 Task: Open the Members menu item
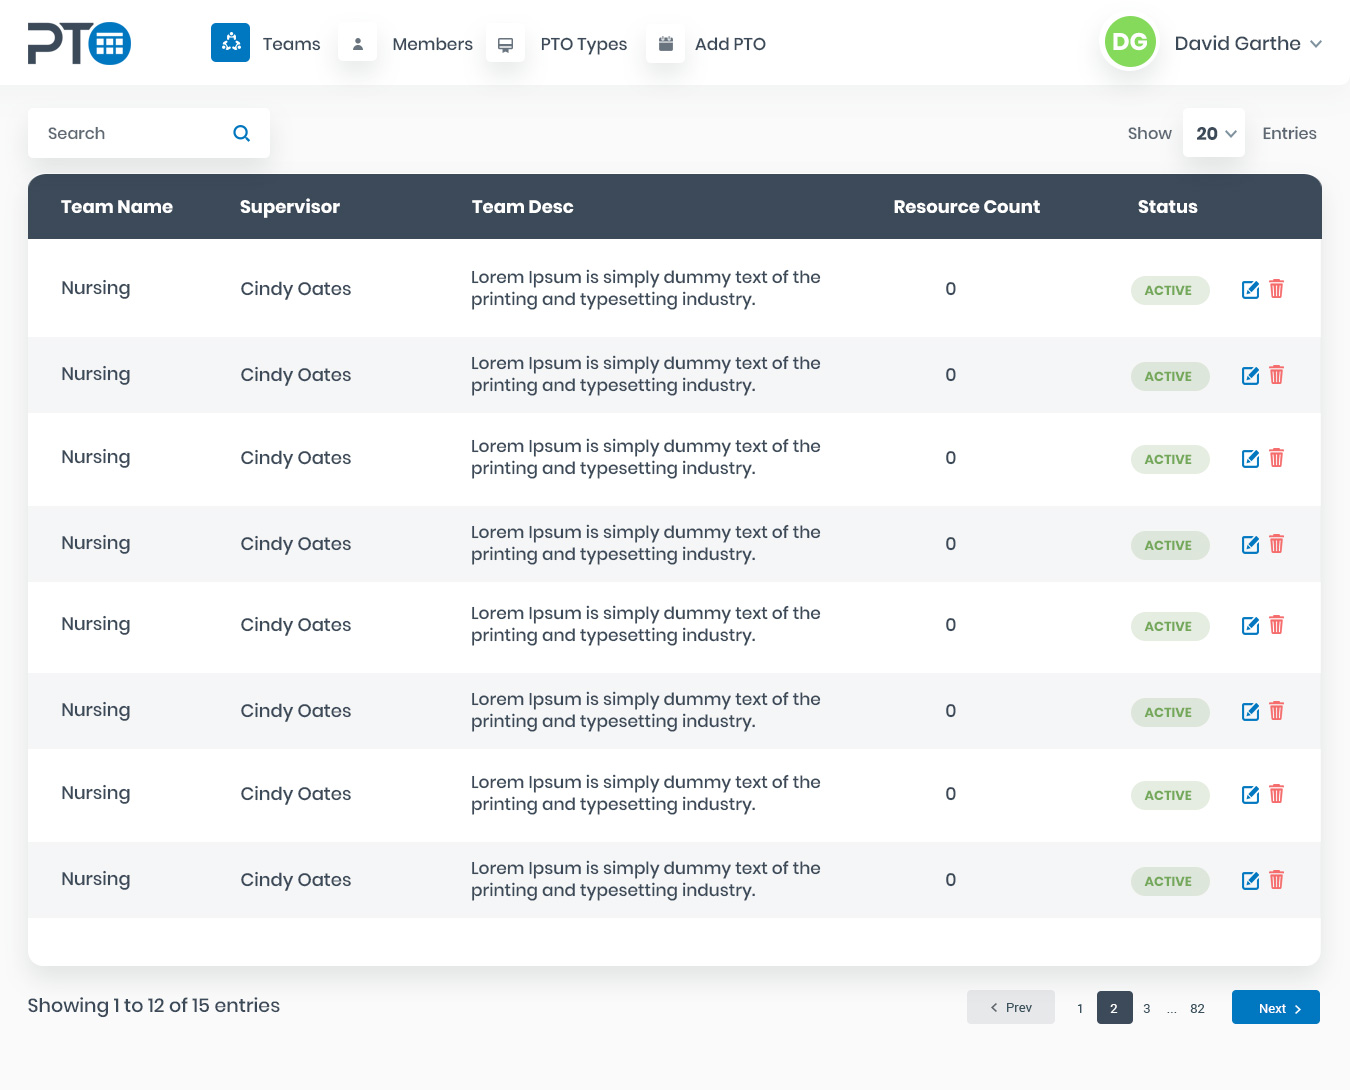coord(432,44)
